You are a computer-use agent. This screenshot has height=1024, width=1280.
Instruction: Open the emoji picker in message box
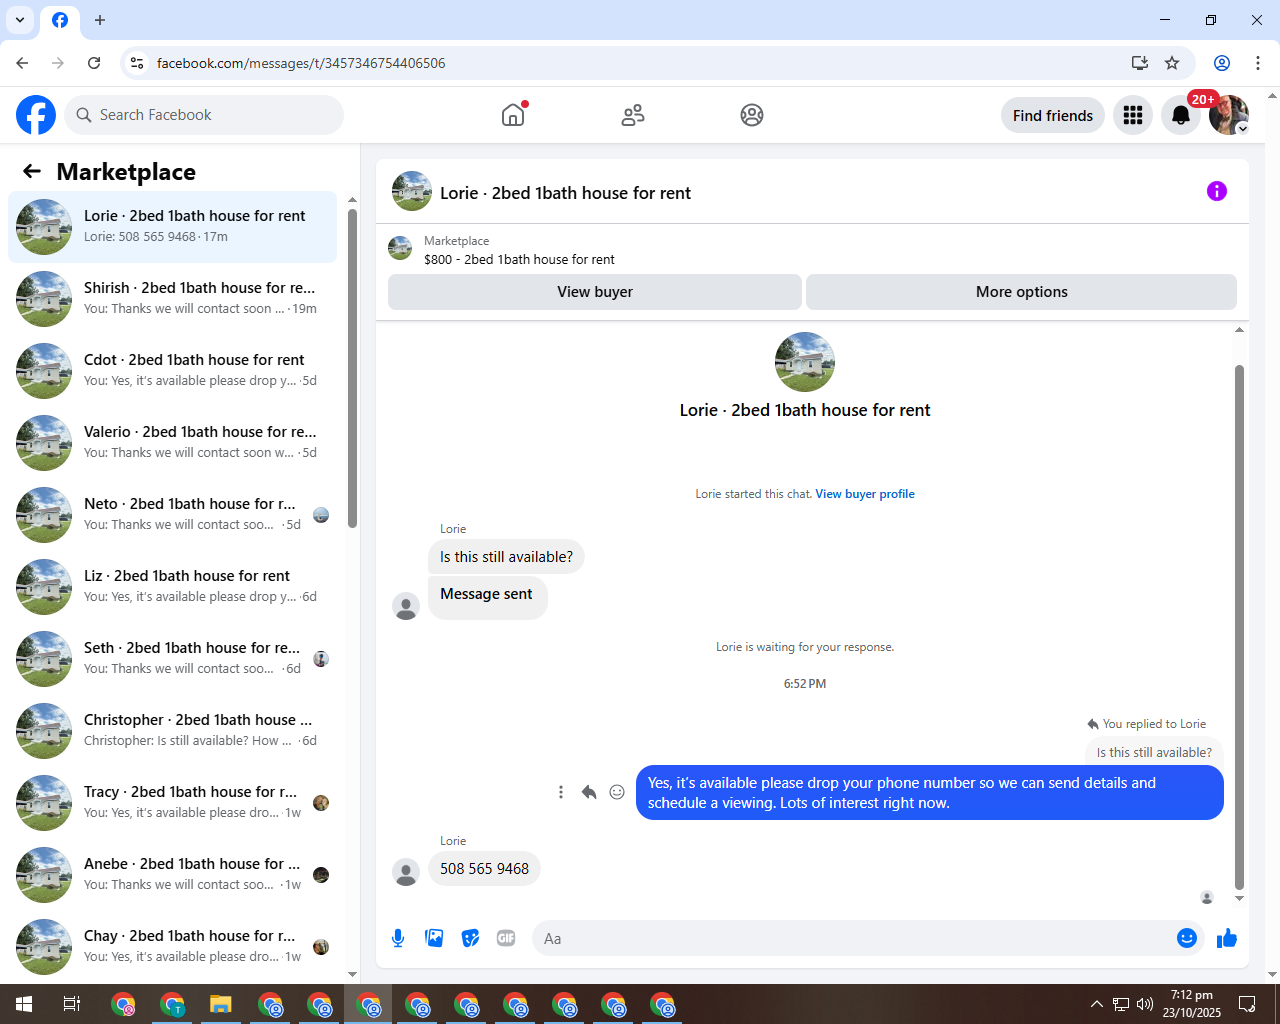coord(1187,938)
